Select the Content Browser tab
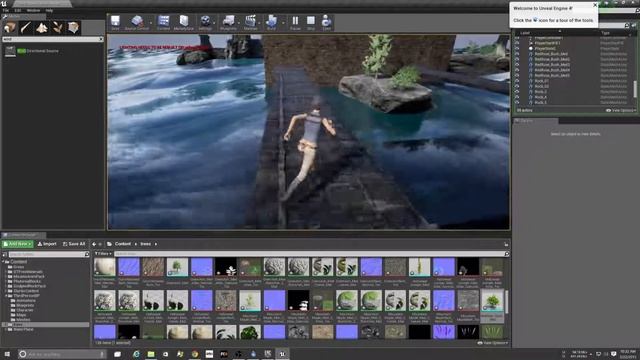This screenshot has width=640, height=360. (23, 235)
